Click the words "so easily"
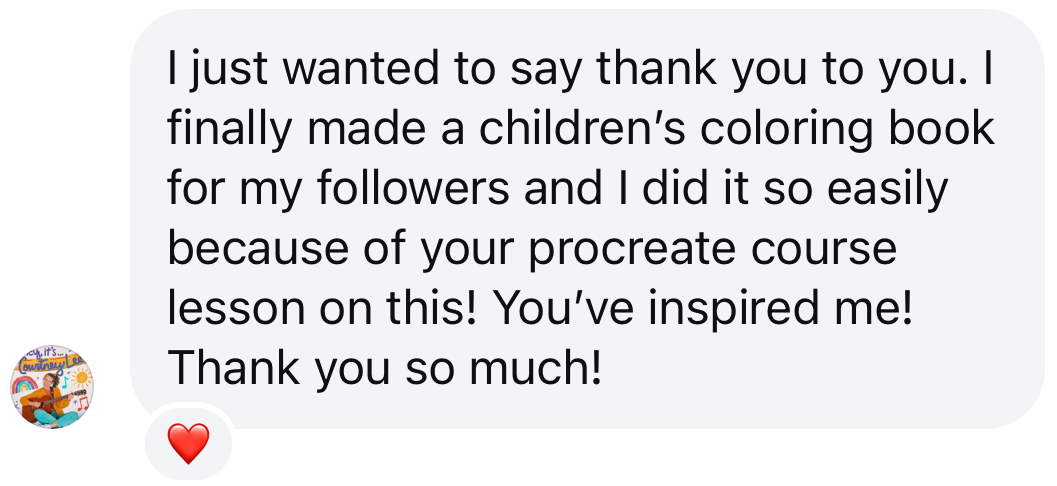 (x=855, y=190)
